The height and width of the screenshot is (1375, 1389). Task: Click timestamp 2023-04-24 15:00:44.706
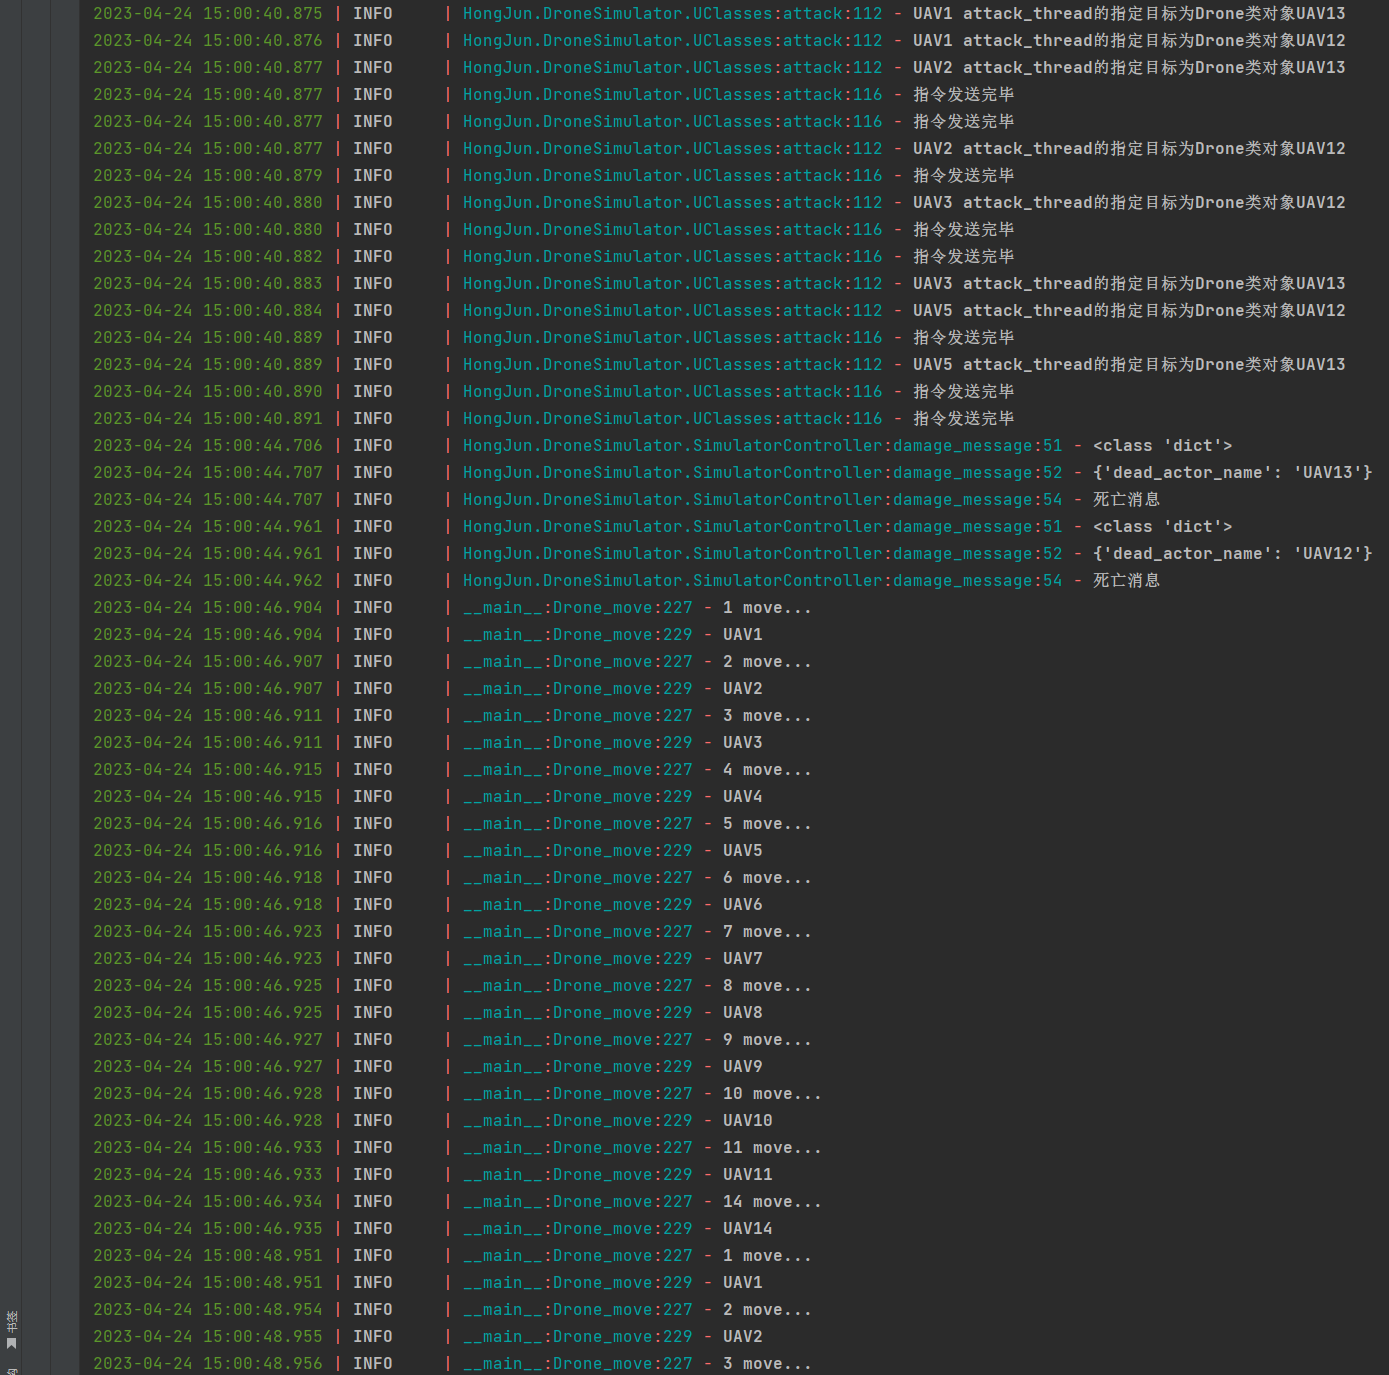208,446
